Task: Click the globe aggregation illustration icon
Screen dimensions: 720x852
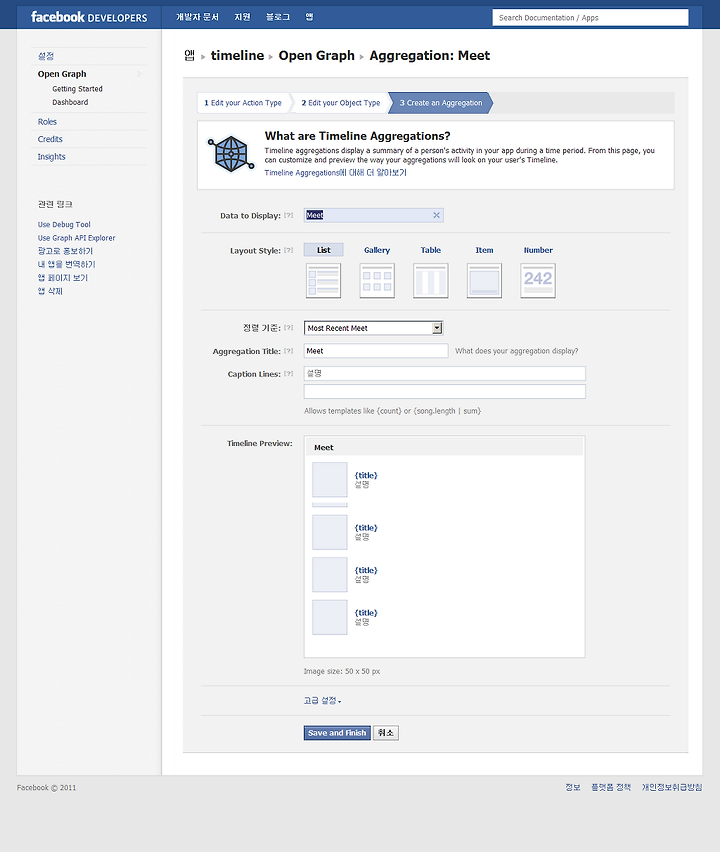Action: [230, 154]
